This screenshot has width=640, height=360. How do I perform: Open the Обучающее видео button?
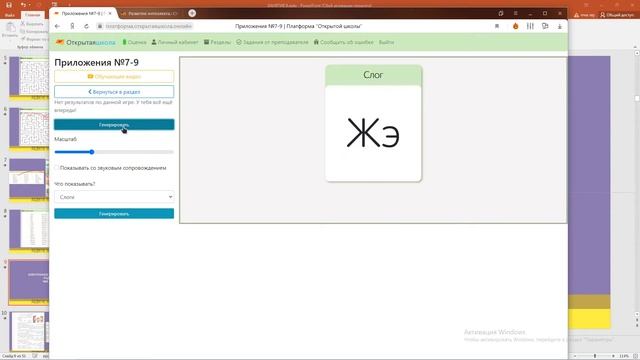114,76
